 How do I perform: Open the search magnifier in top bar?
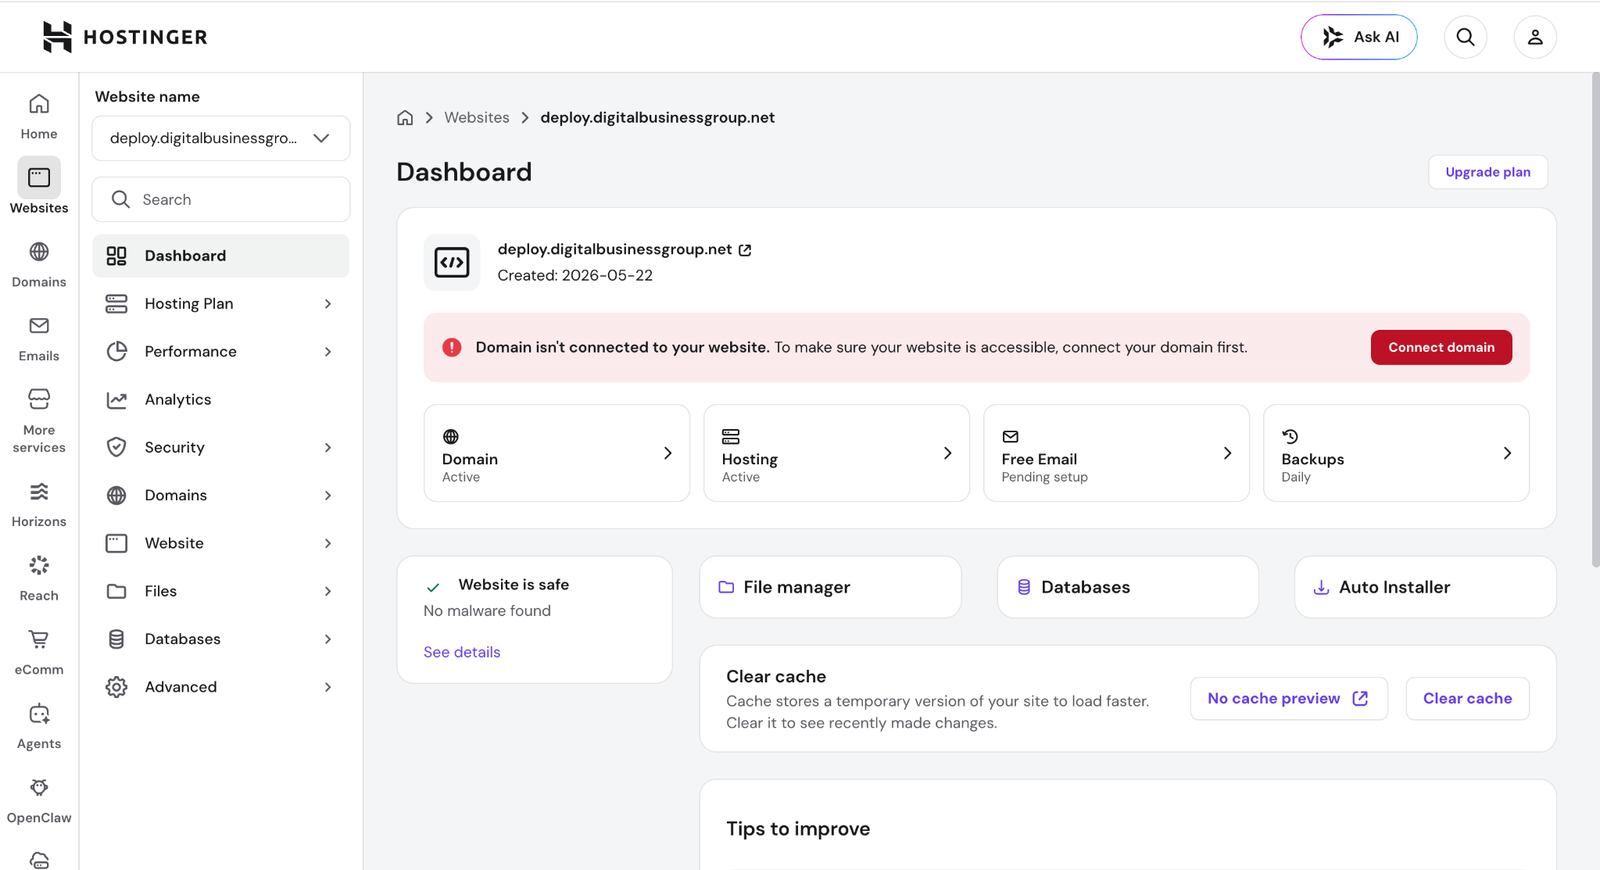point(1465,37)
